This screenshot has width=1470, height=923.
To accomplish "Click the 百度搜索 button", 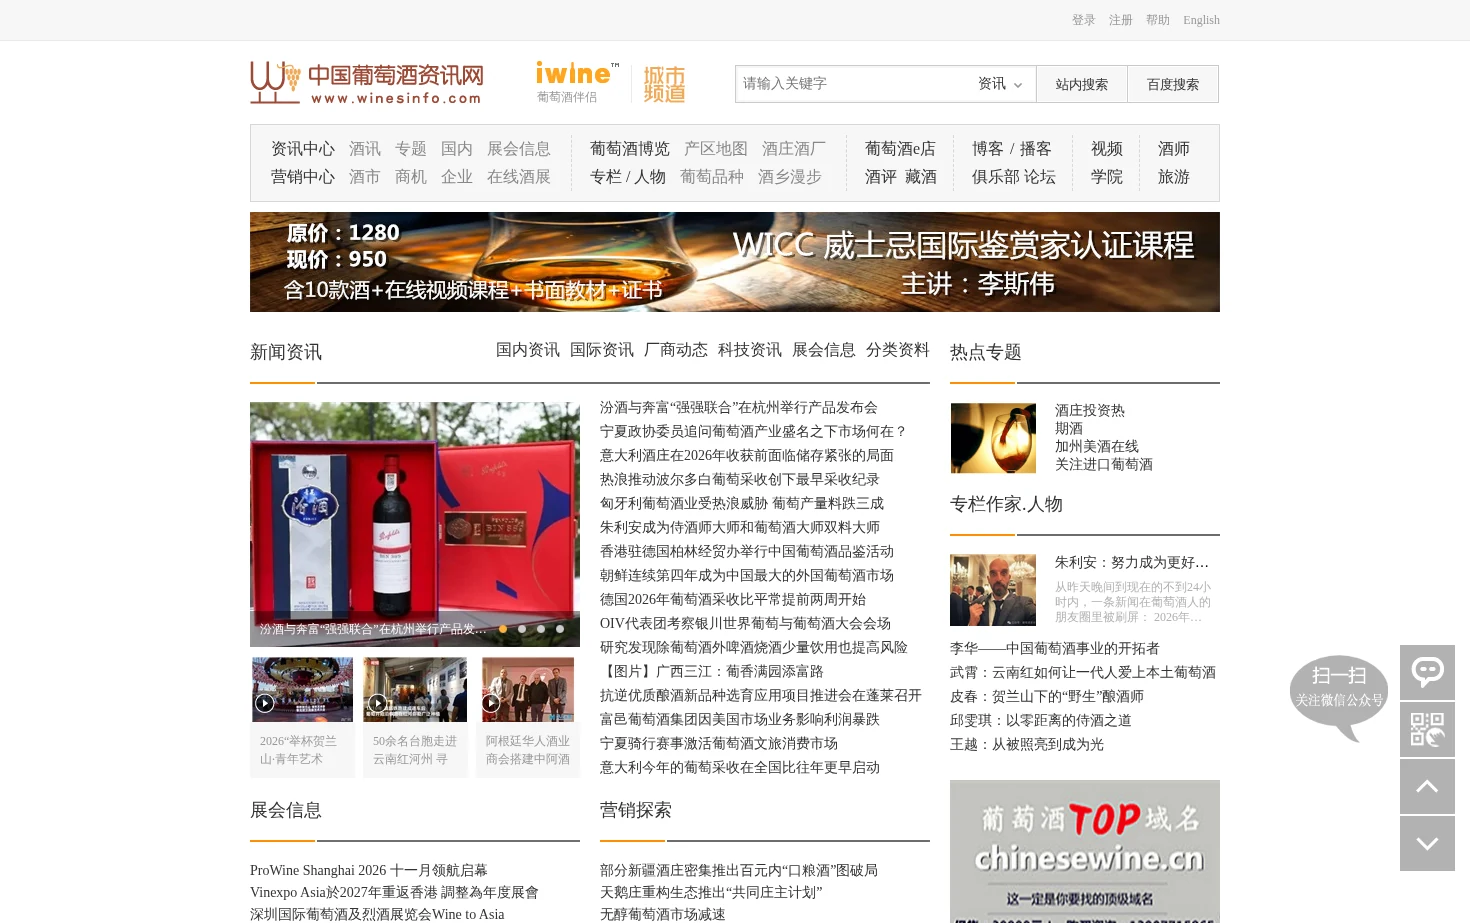I will pos(1173,84).
